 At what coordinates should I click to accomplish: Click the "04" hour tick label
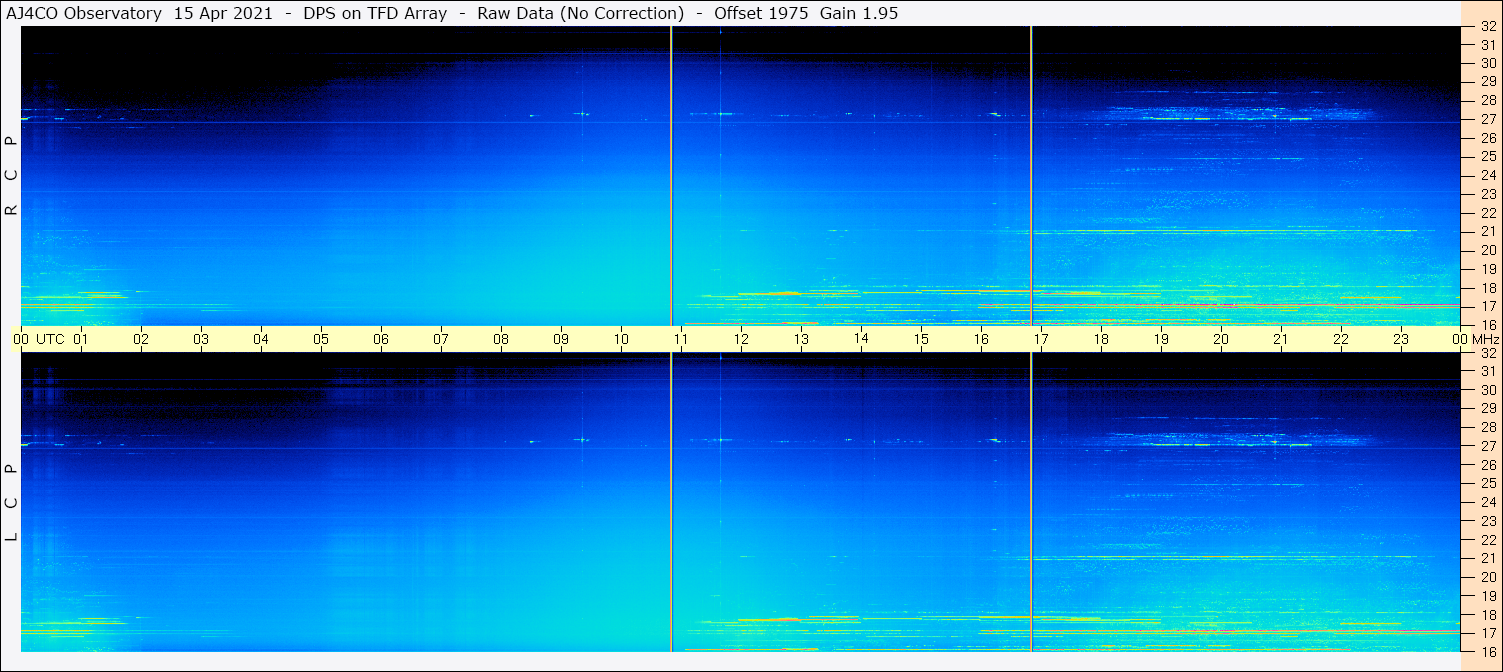pos(261,339)
